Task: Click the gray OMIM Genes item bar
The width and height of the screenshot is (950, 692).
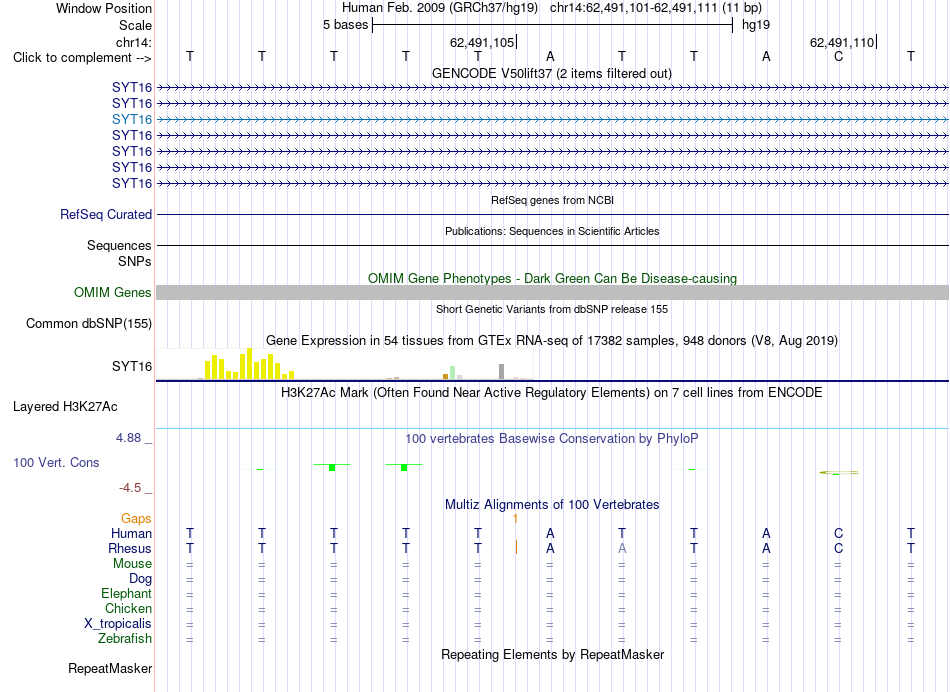Action: click(552, 293)
